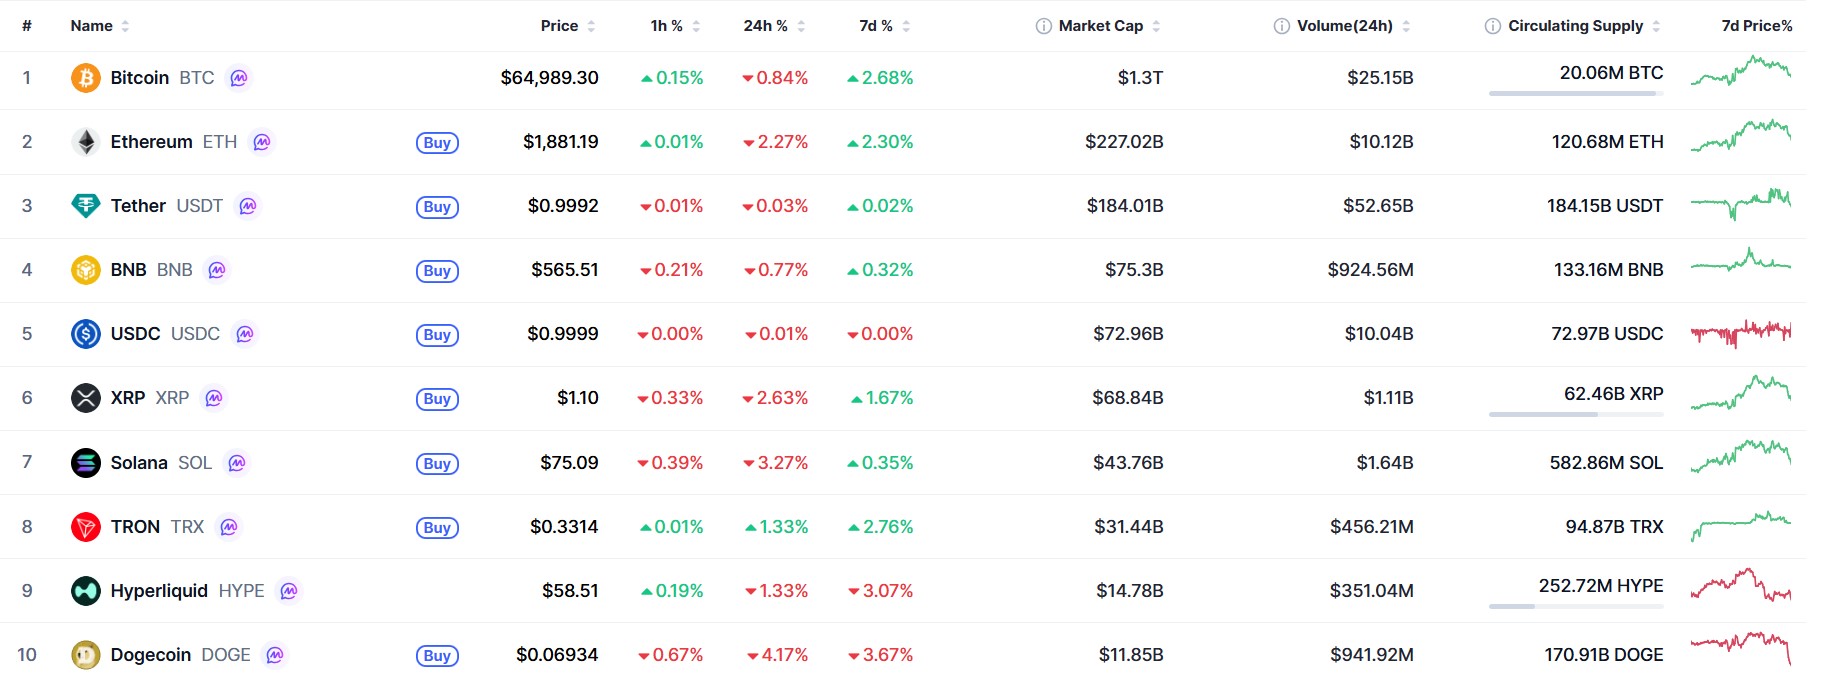Image resolution: width=1822 pixels, height=680 pixels.
Task: Click the purple badge icon beside SOL
Action: 237,463
